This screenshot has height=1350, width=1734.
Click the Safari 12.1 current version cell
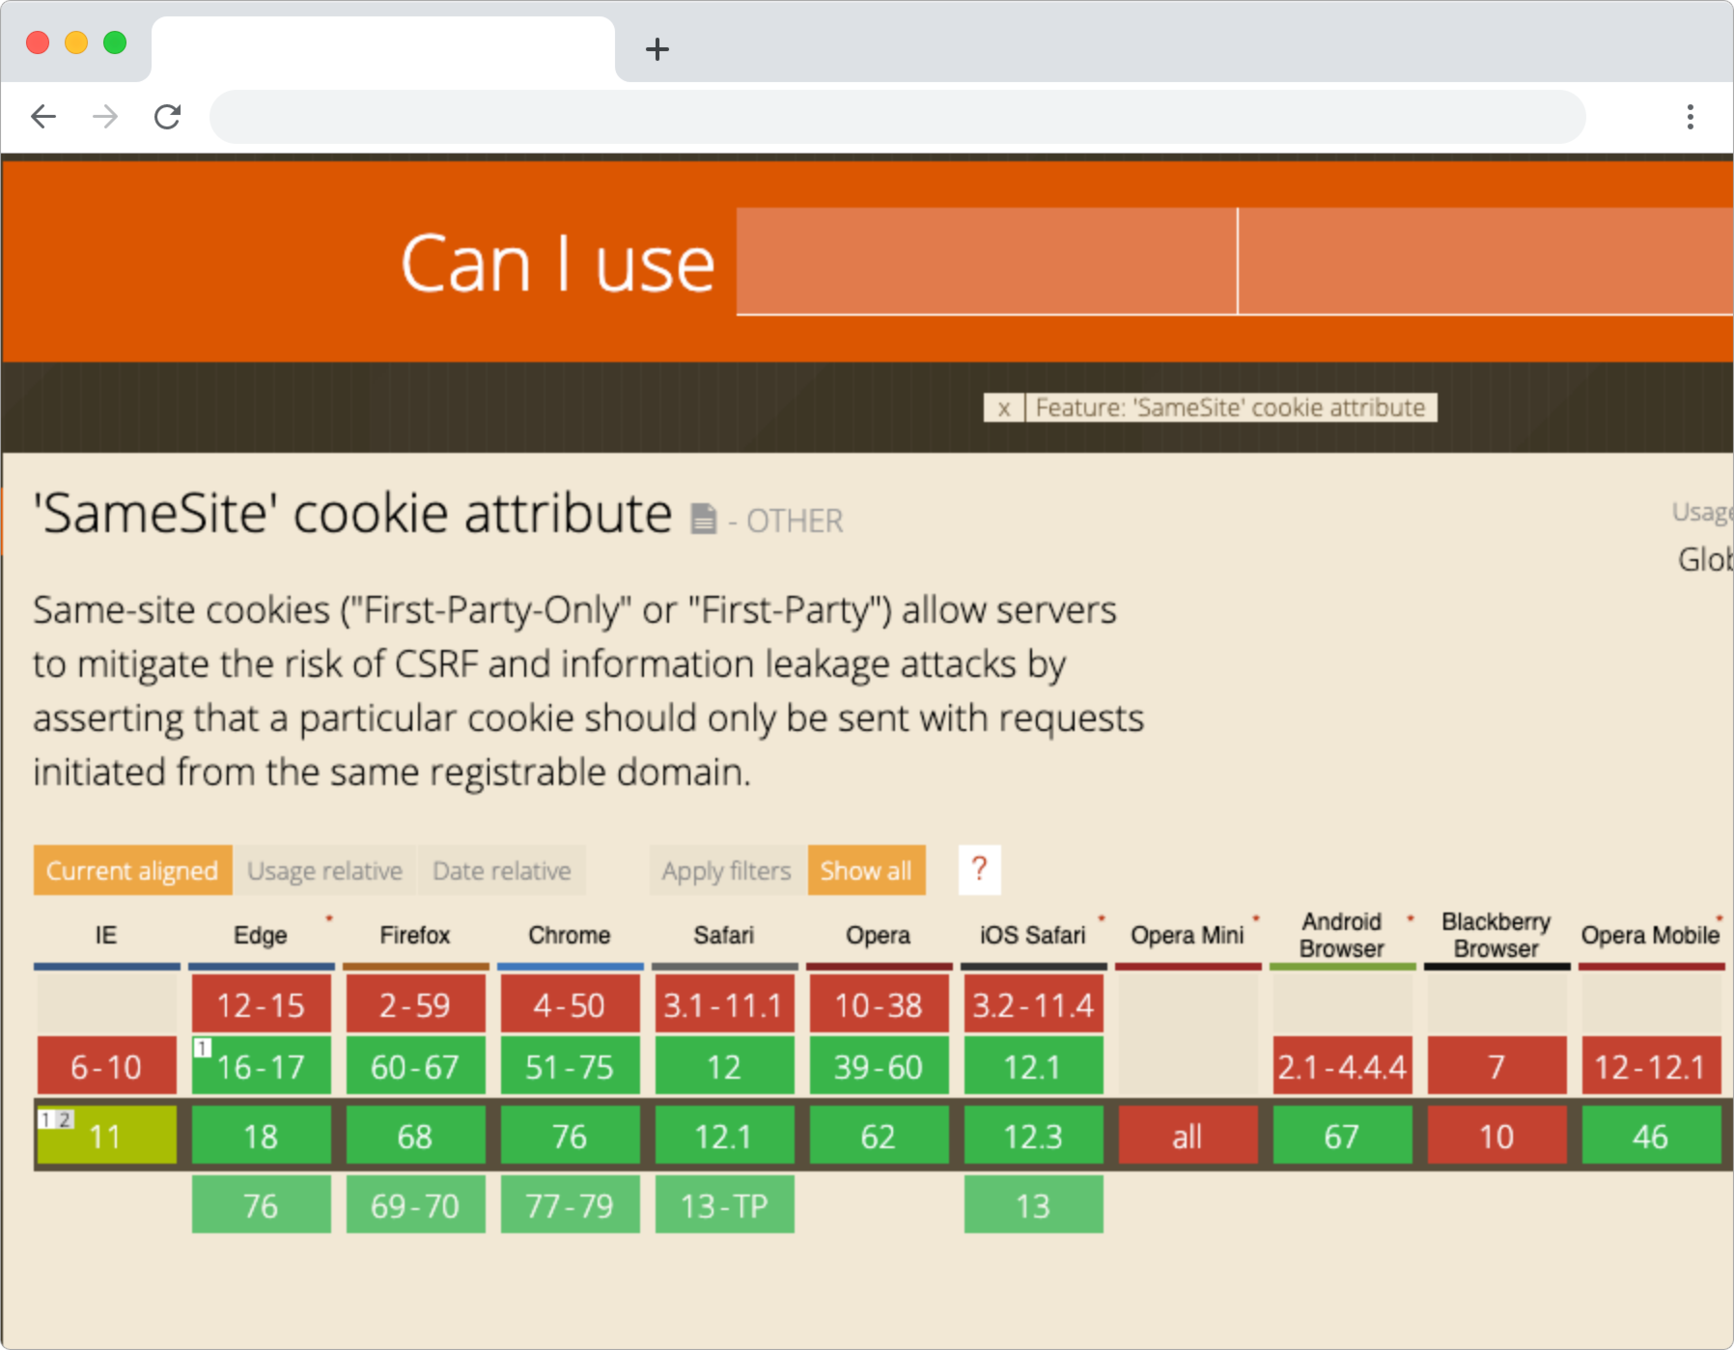724,1135
